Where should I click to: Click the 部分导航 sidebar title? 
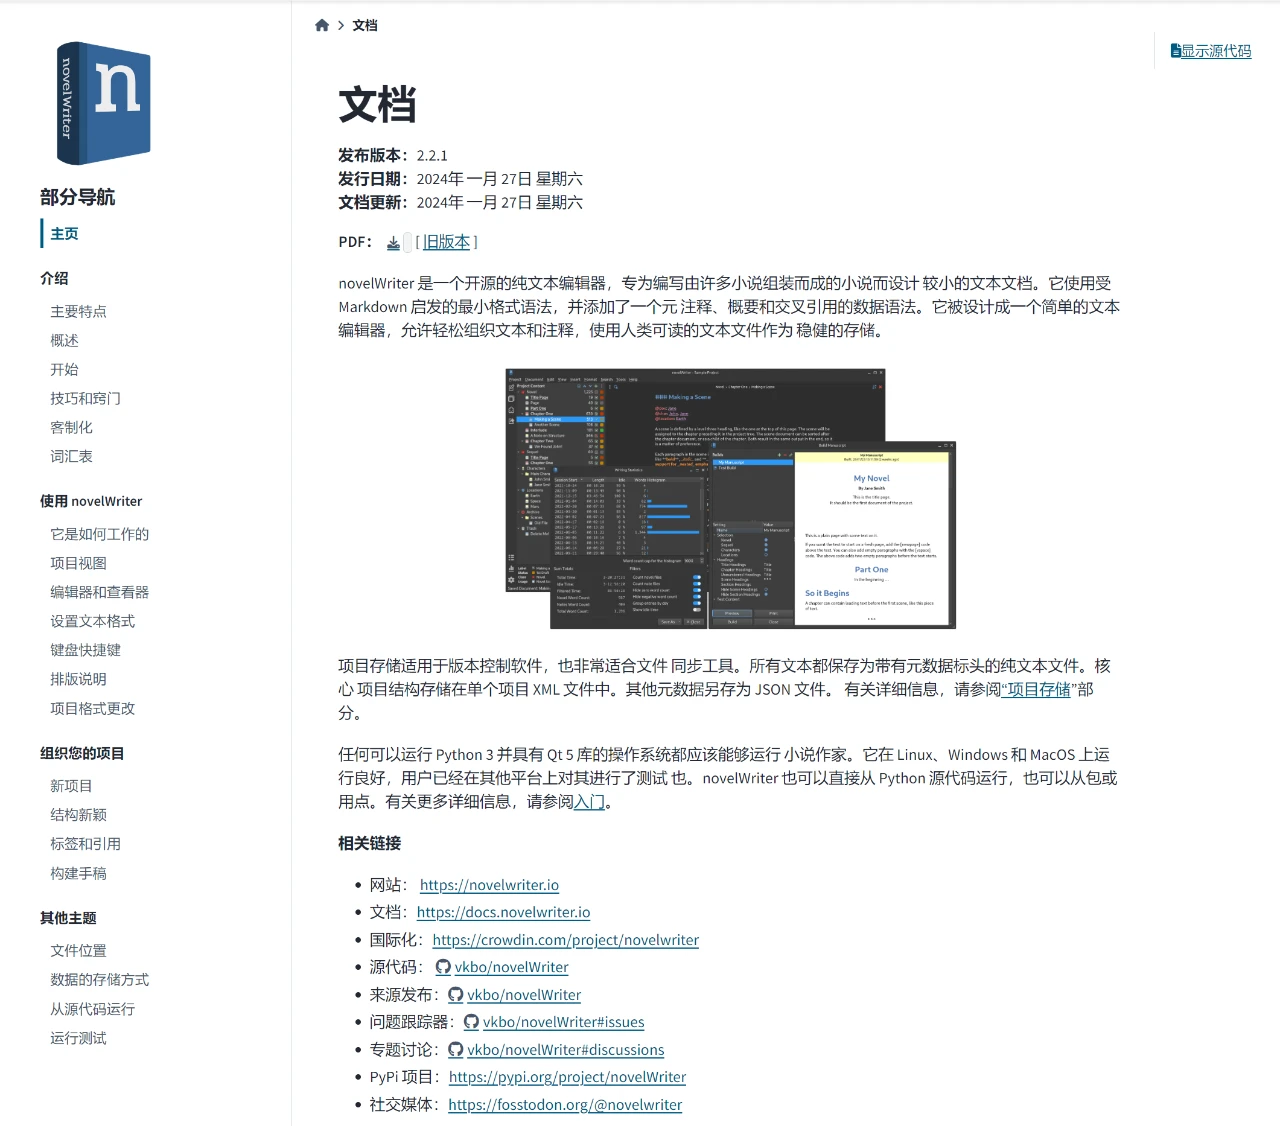[77, 198]
